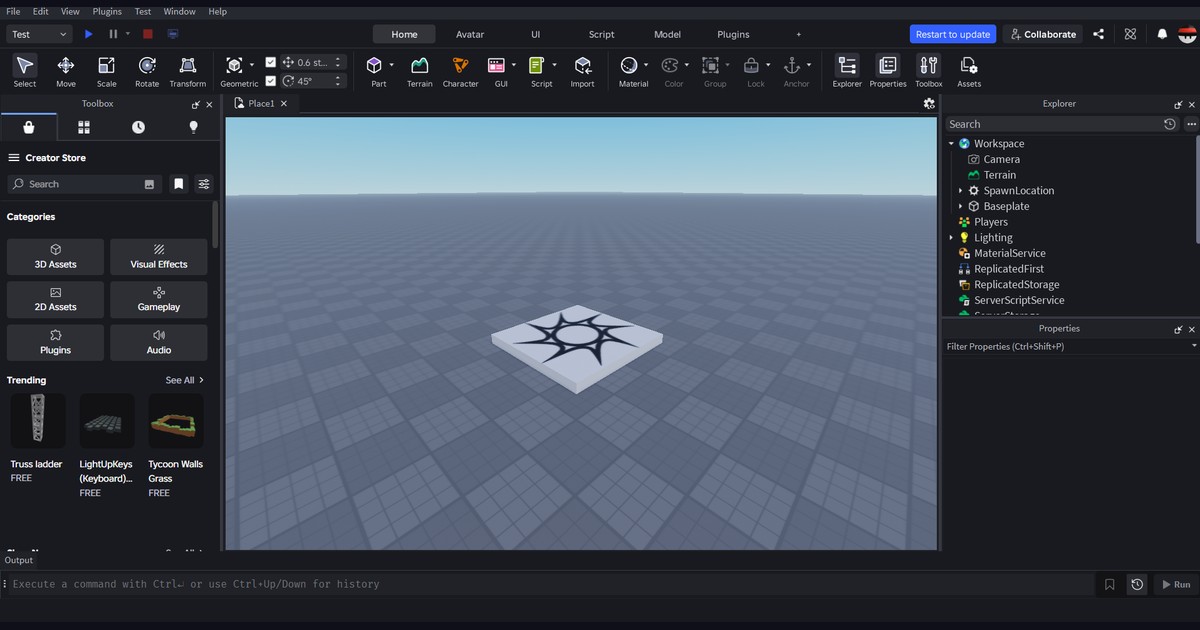Open the Terrain editor
The width and height of the screenshot is (1200, 630).
(x=420, y=71)
